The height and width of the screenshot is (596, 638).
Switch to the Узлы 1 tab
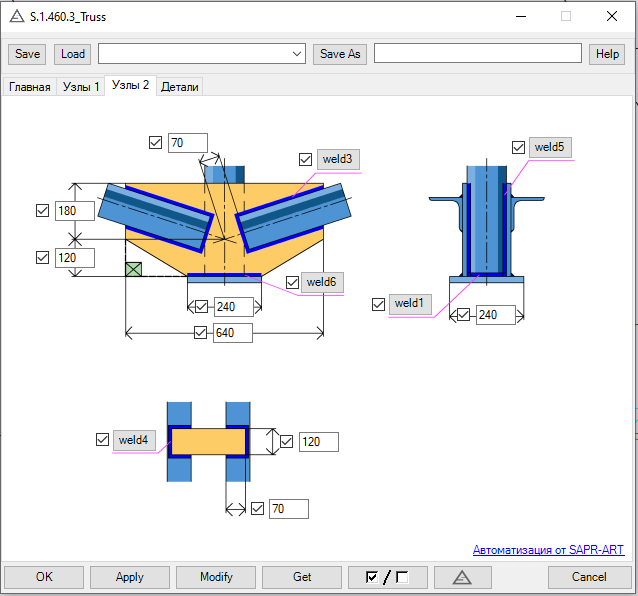(x=81, y=87)
